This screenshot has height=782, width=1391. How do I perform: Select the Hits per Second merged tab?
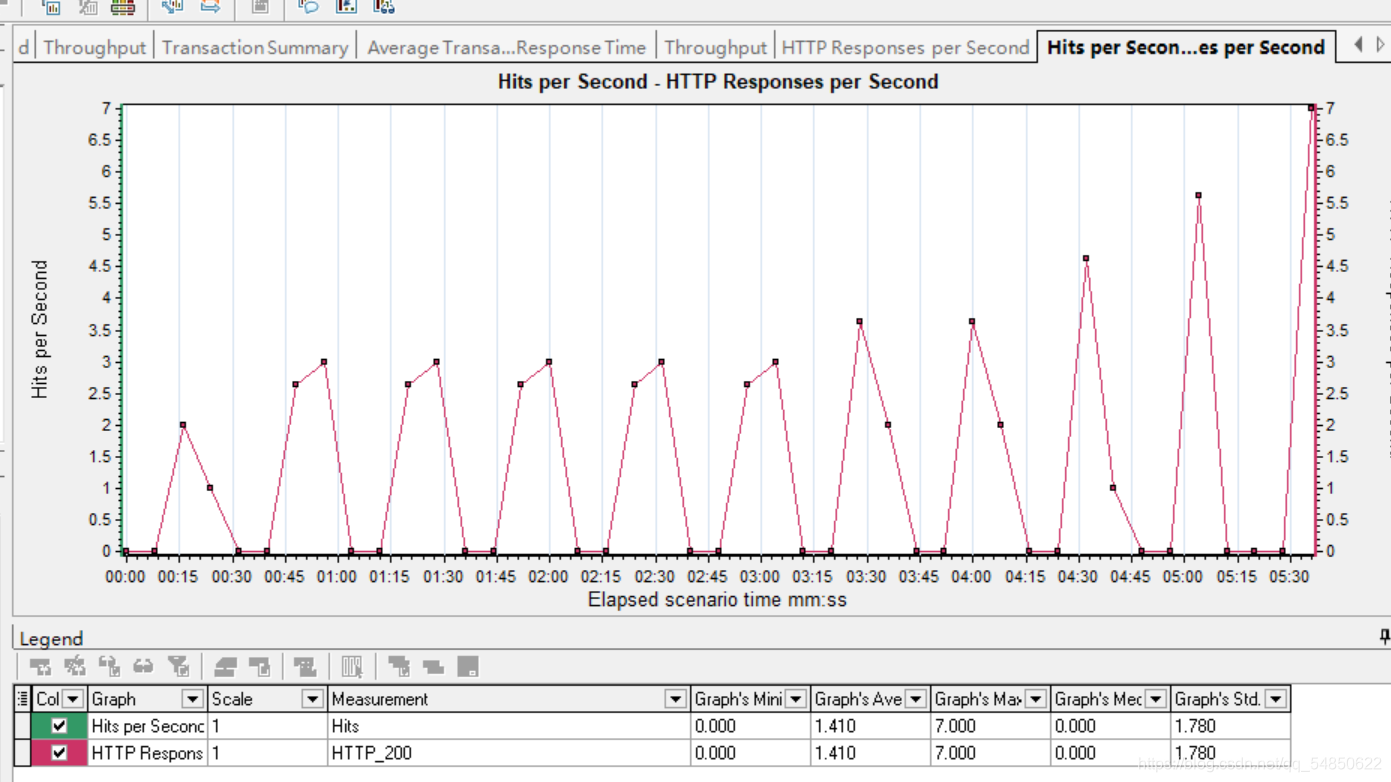coord(1186,47)
